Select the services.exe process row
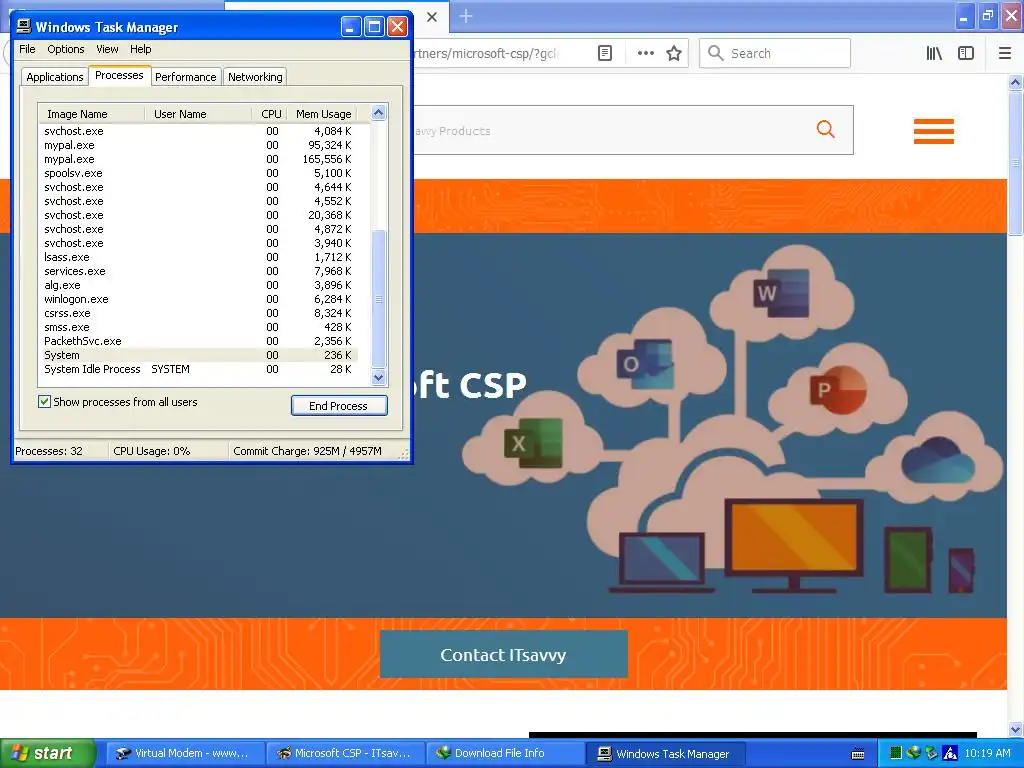This screenshot has width=1024, height=768. pos(198,271)
